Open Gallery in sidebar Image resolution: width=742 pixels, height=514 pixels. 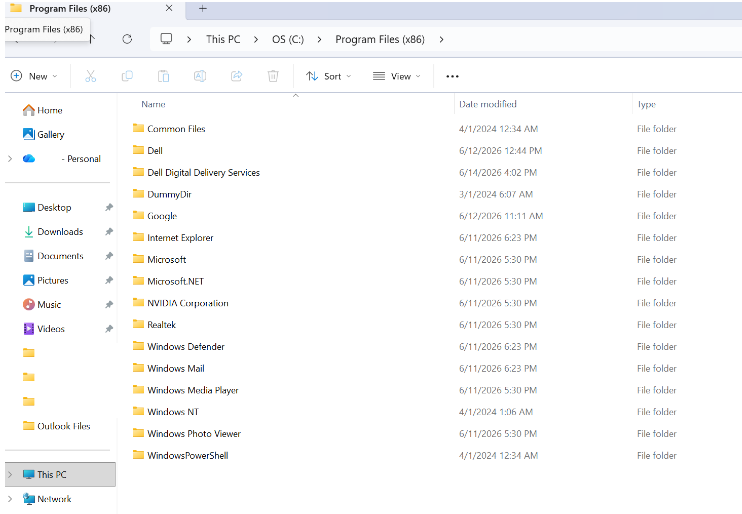tap(44, 134)
